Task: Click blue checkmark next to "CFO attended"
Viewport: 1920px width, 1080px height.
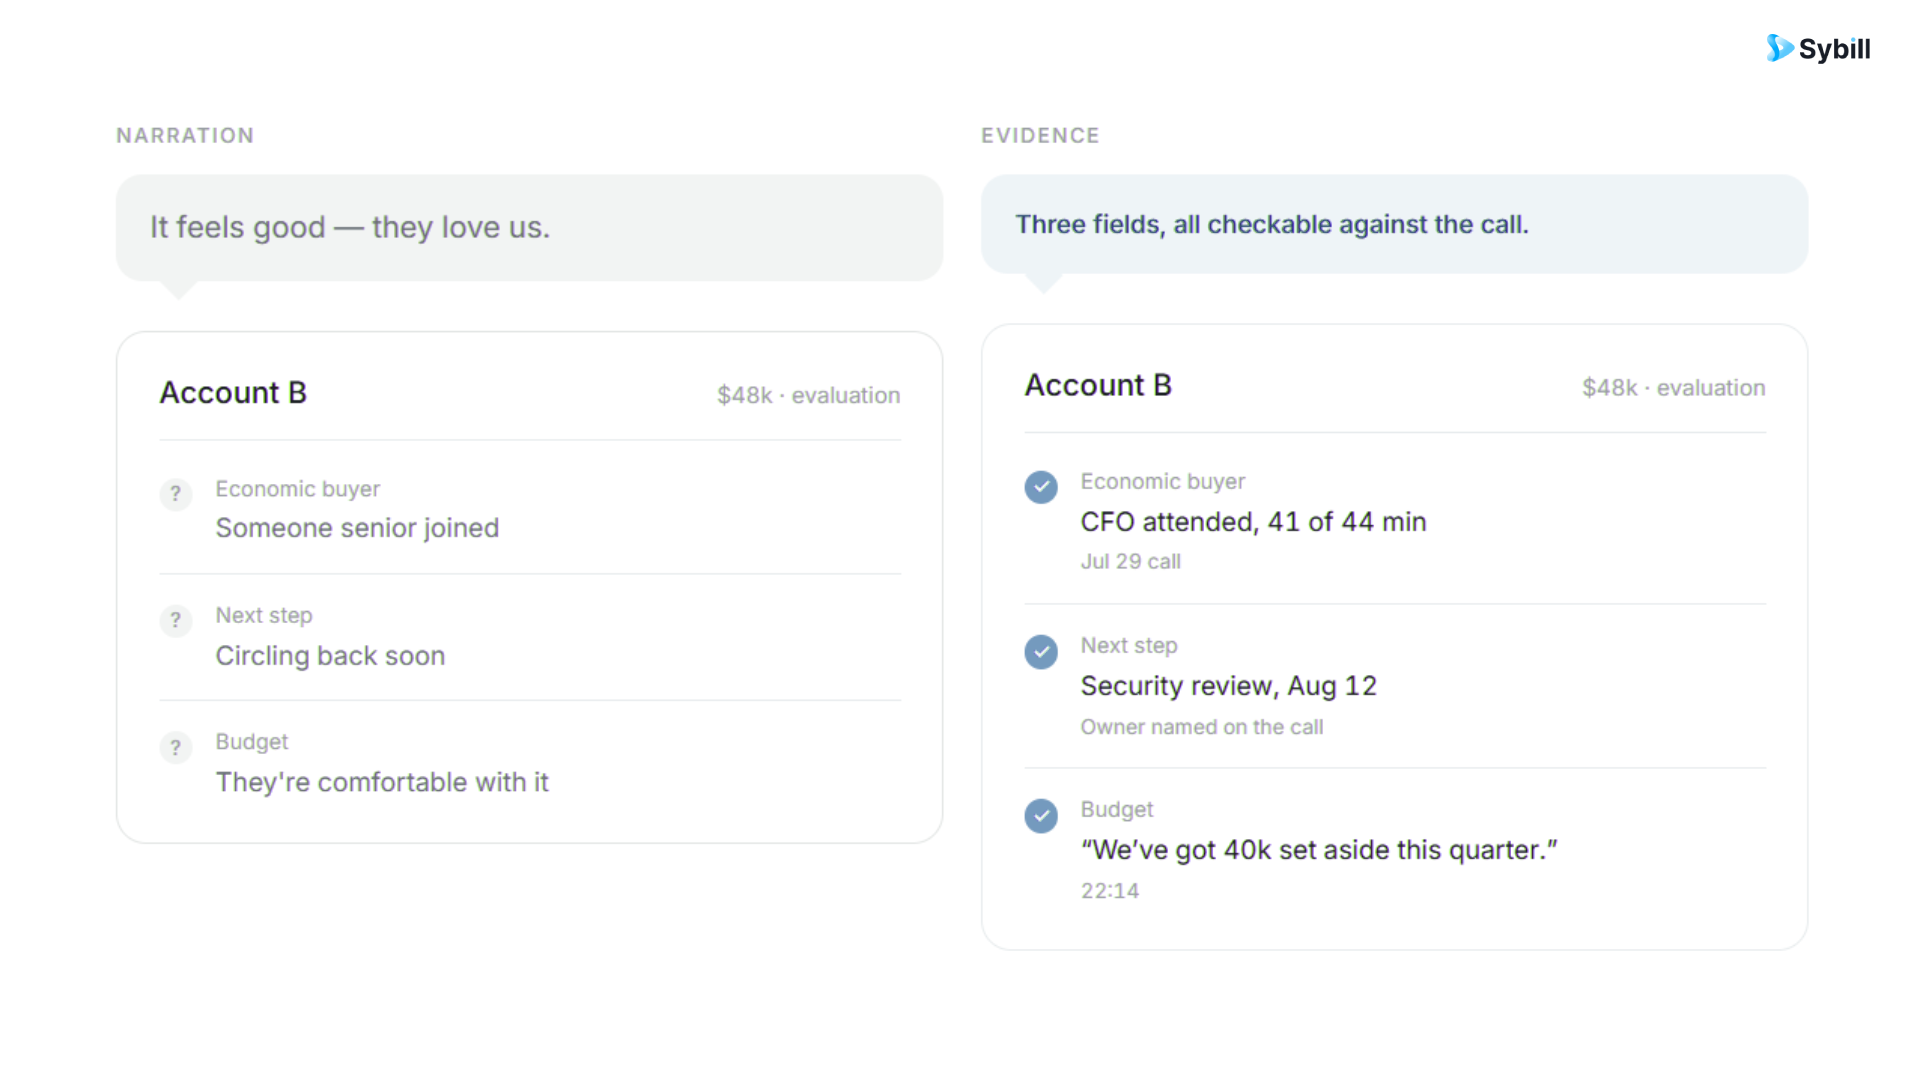Action: [x=1041, y=487]
